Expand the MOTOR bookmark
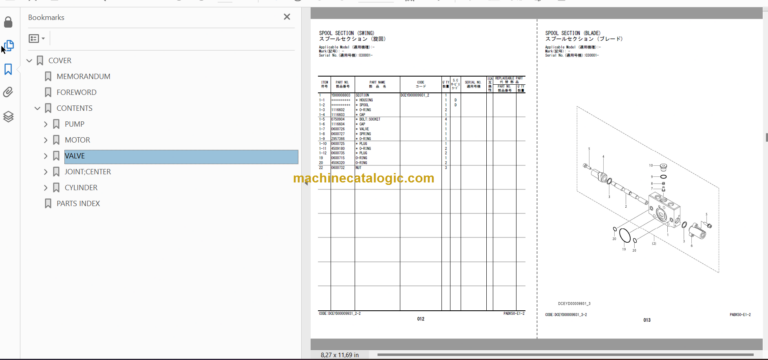Screen dimensions: 768x360 pos(46,140)
